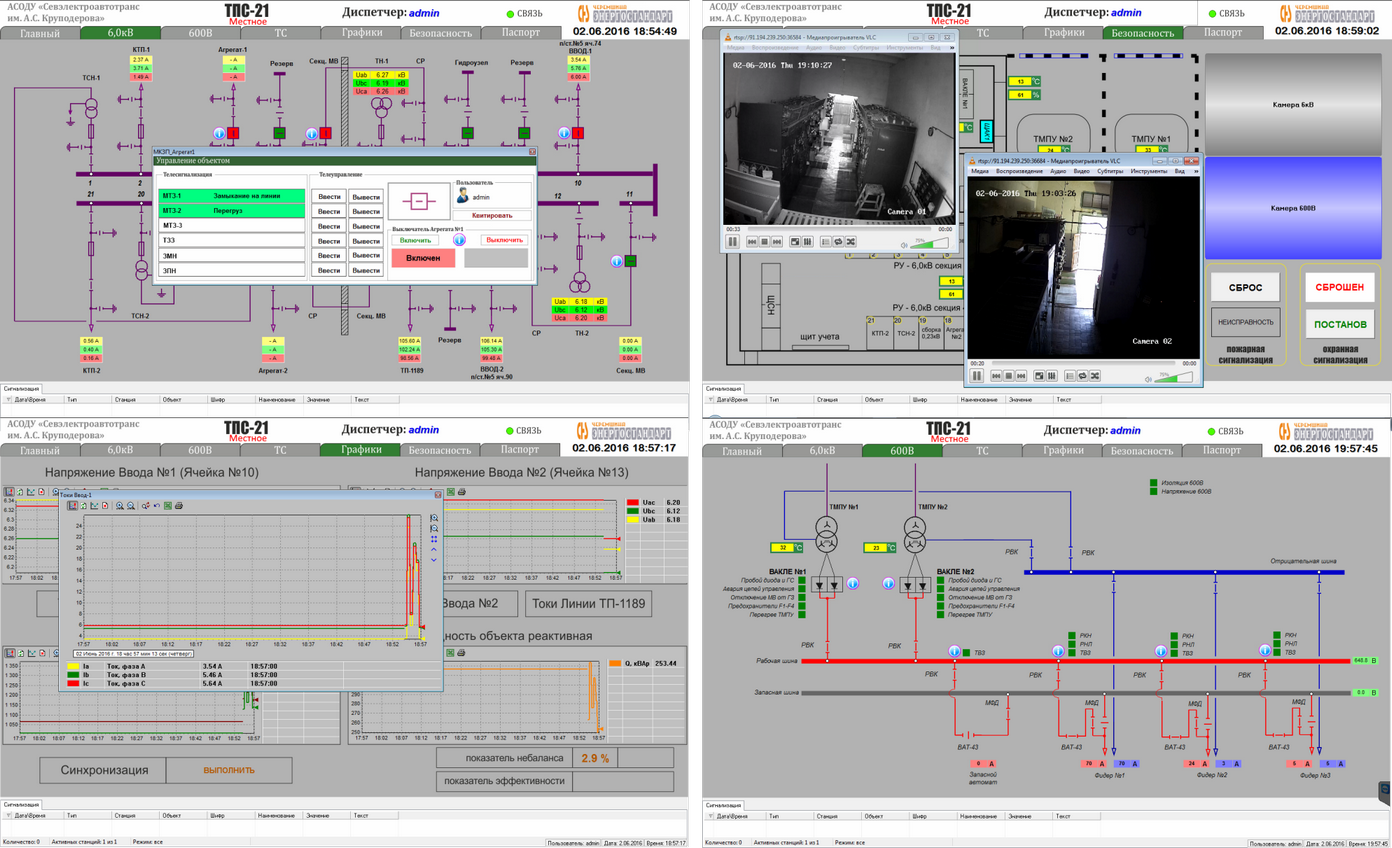Click zoom-in magnifier in Токи Ввод-1 toolbar

(x=120, y=506)
